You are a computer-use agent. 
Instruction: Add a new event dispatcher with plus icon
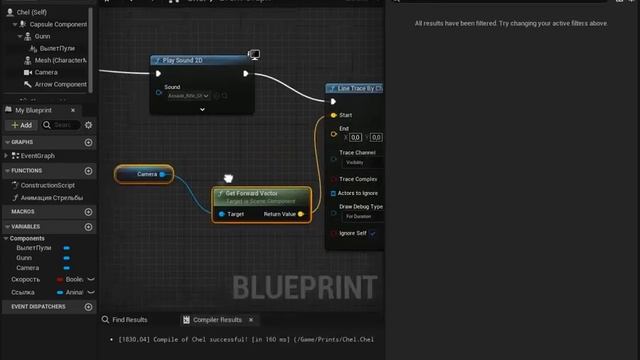click(88, 307)
